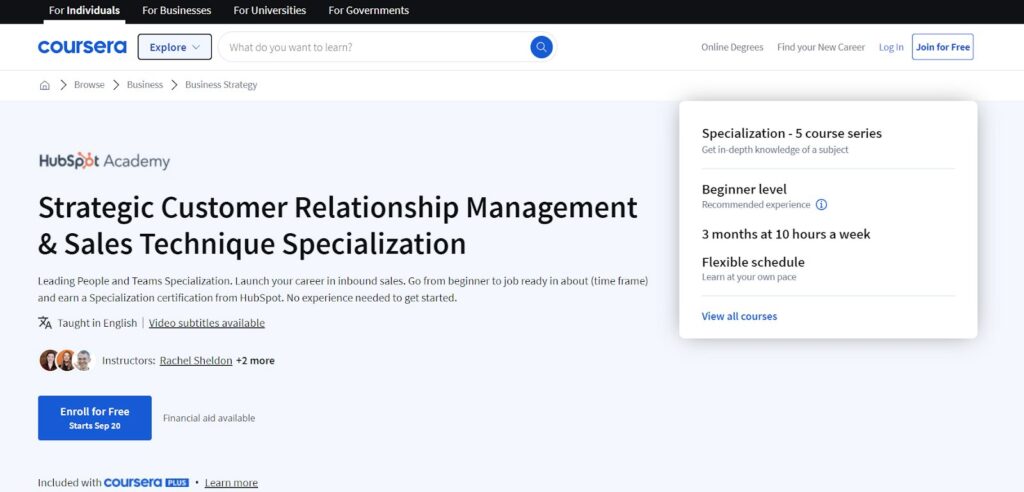1024x492 pixels.
Task: Click the Flexible schedule text
Action: pos(753,262)
